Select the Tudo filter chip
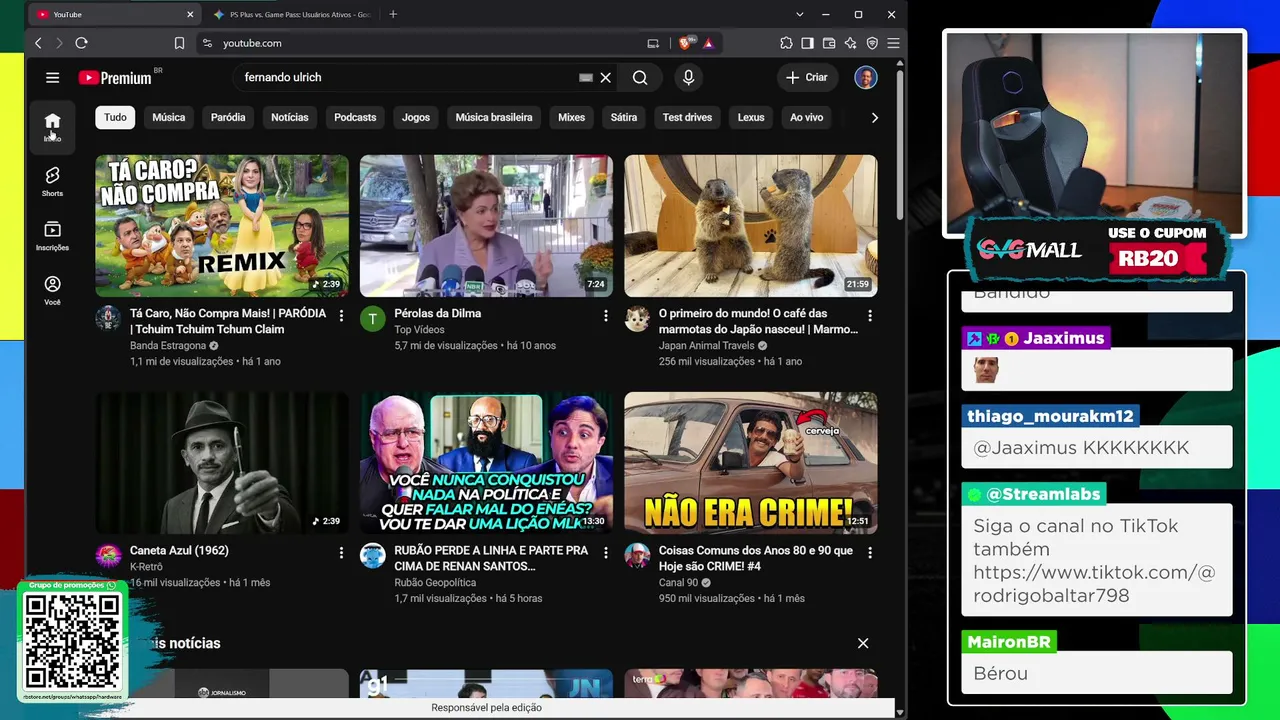This screenshot has height=720, width=1280. click(115, 117)
